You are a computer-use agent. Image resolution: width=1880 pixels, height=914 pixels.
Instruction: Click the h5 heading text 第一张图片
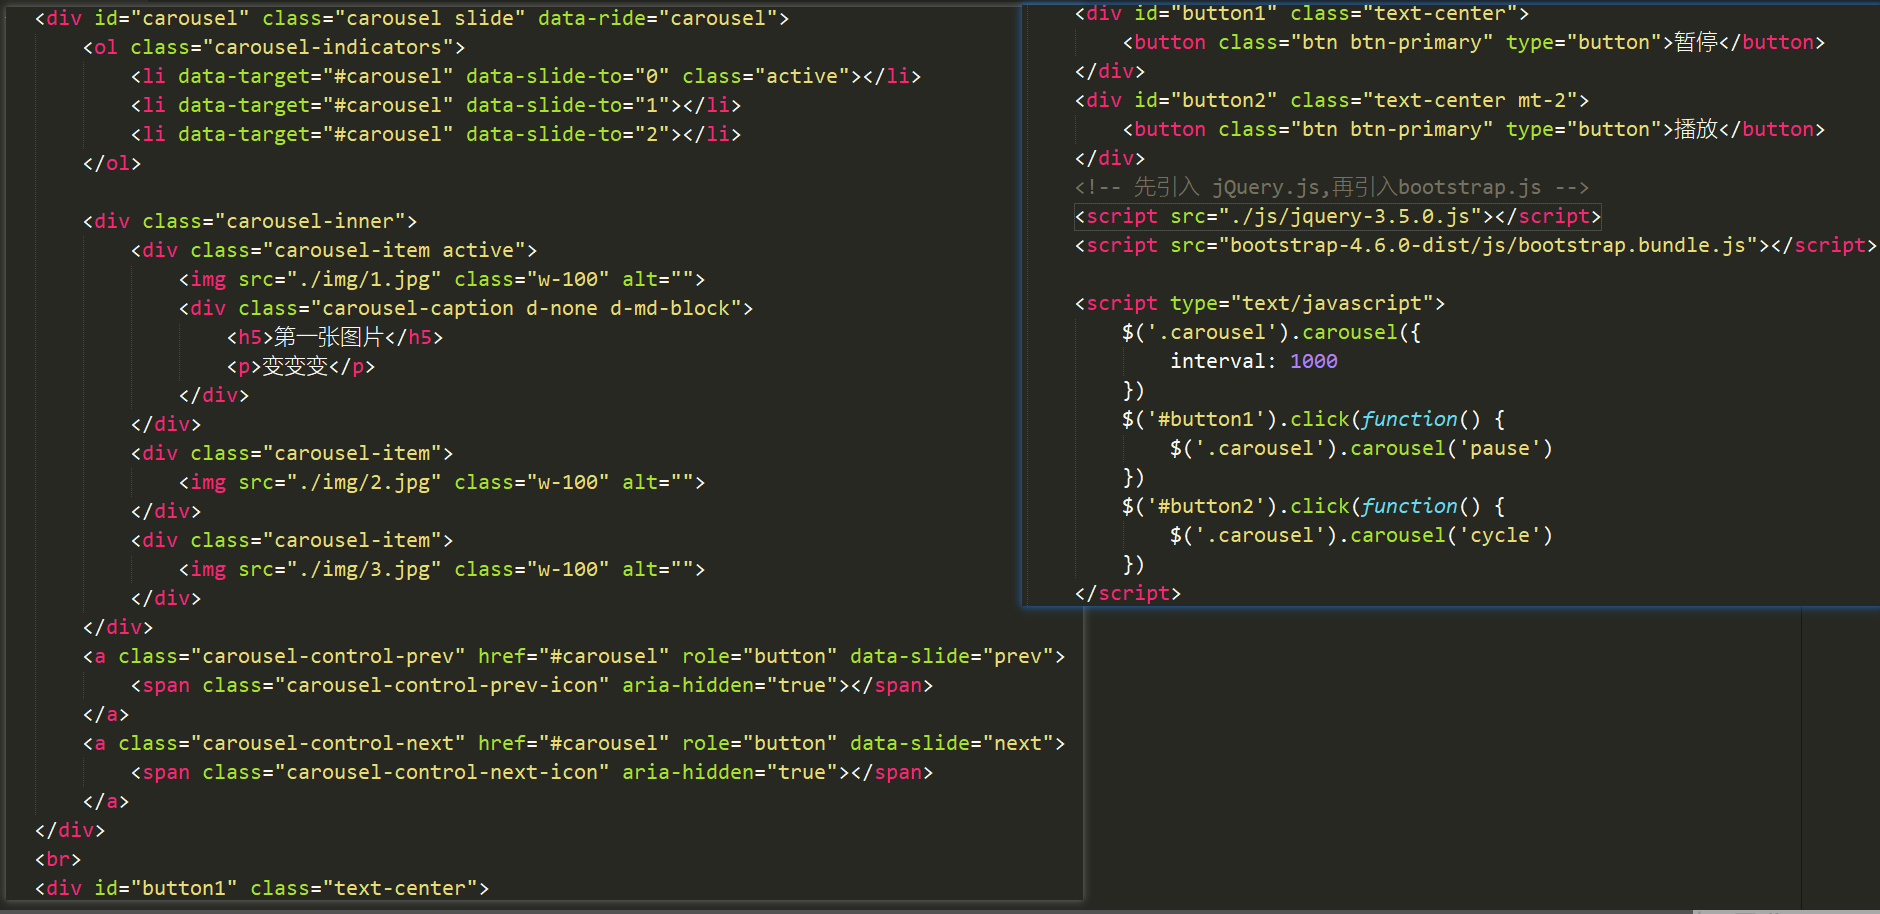pyautogui.click(x=329, y=337)
